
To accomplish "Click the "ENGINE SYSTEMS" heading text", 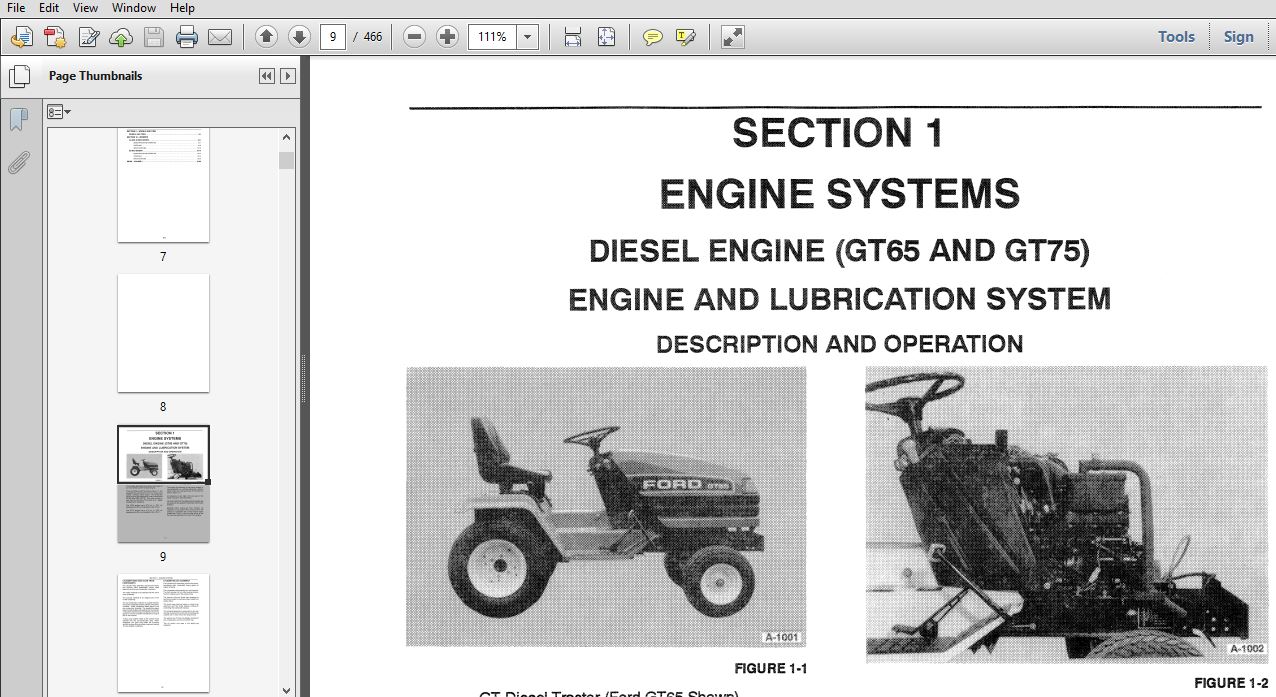I will coord(840,194).
